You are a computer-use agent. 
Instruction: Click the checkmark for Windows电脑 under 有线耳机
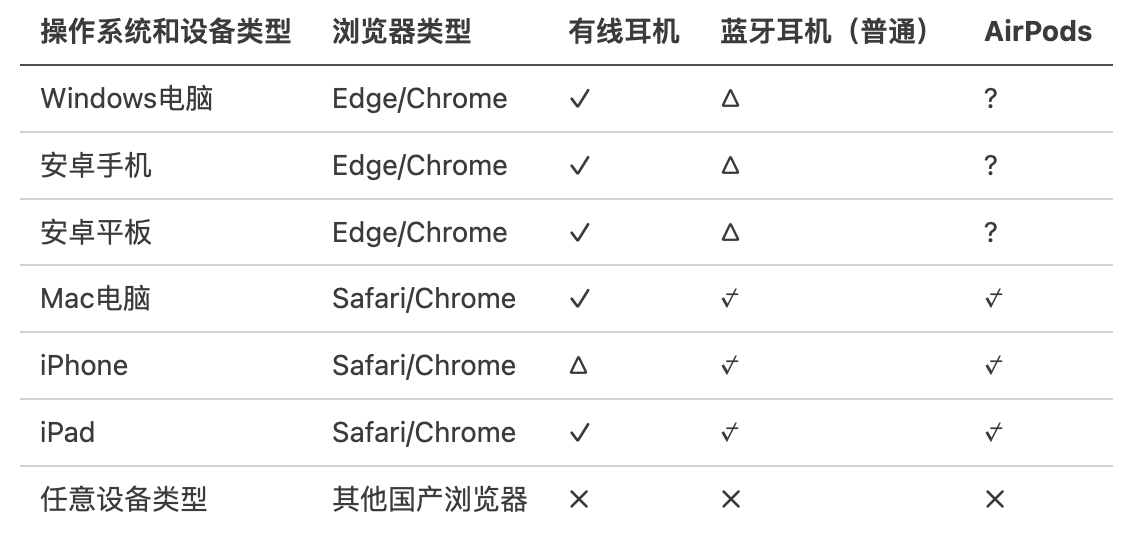(579, 99)
